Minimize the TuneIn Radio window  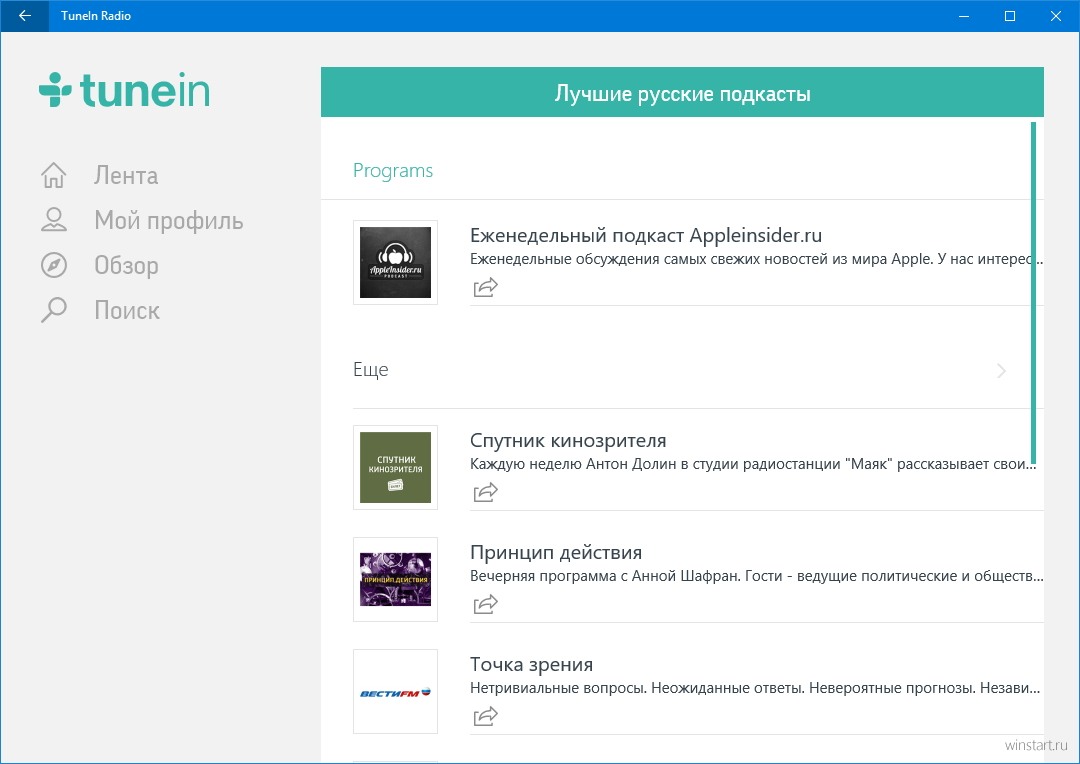click(964, 16)
